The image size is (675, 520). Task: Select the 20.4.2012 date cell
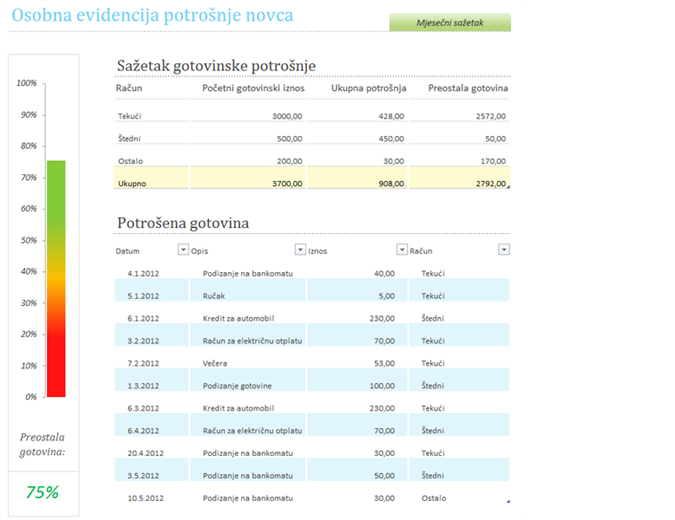(146, 453)
